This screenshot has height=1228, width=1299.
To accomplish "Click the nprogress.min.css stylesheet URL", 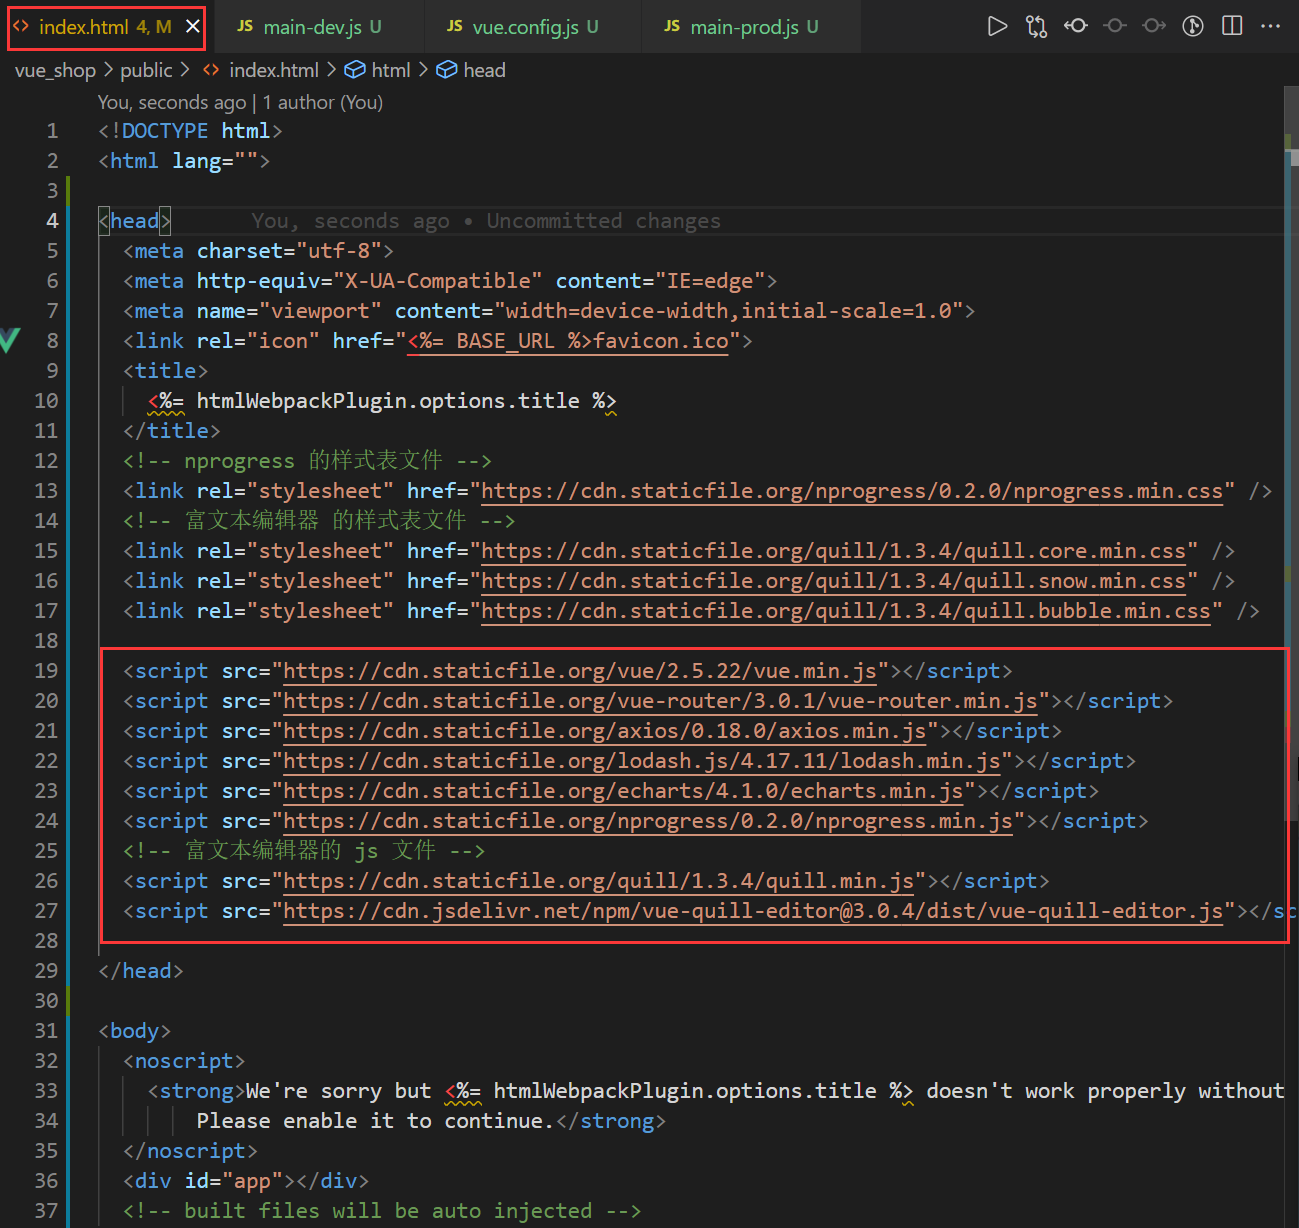I will (852, 491).
